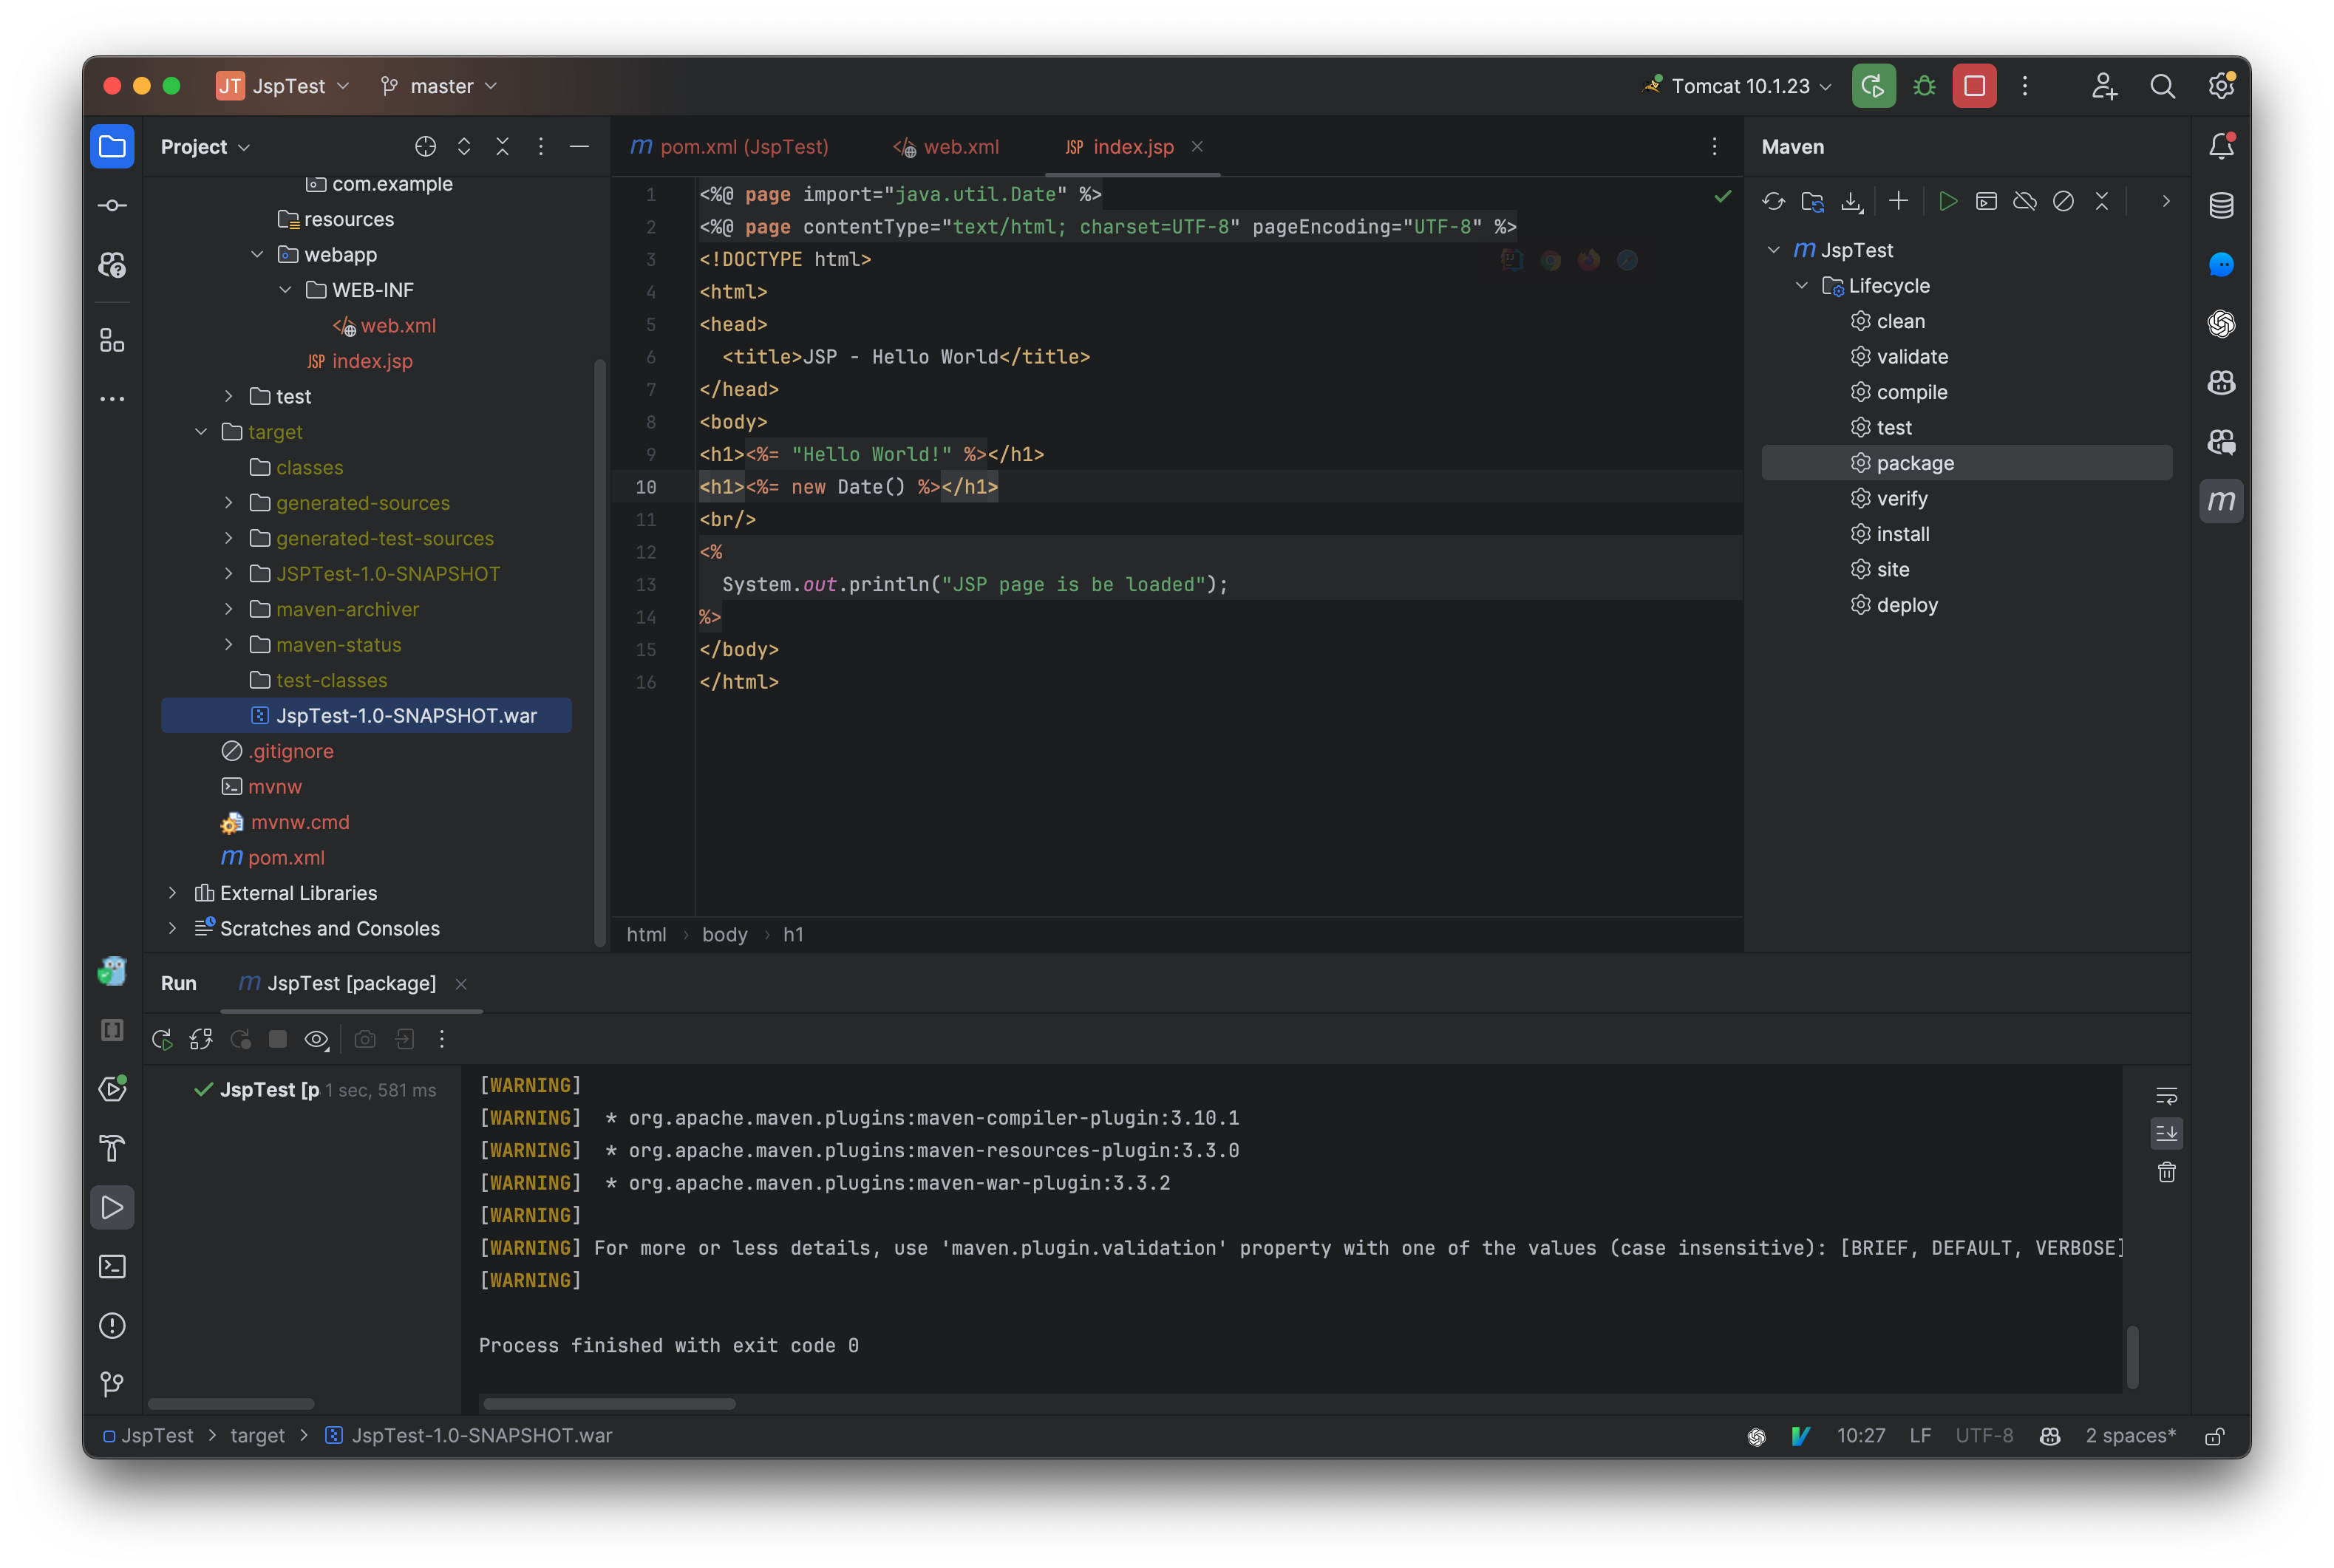Click target in the breadcrumb navigation bar

257,1435
